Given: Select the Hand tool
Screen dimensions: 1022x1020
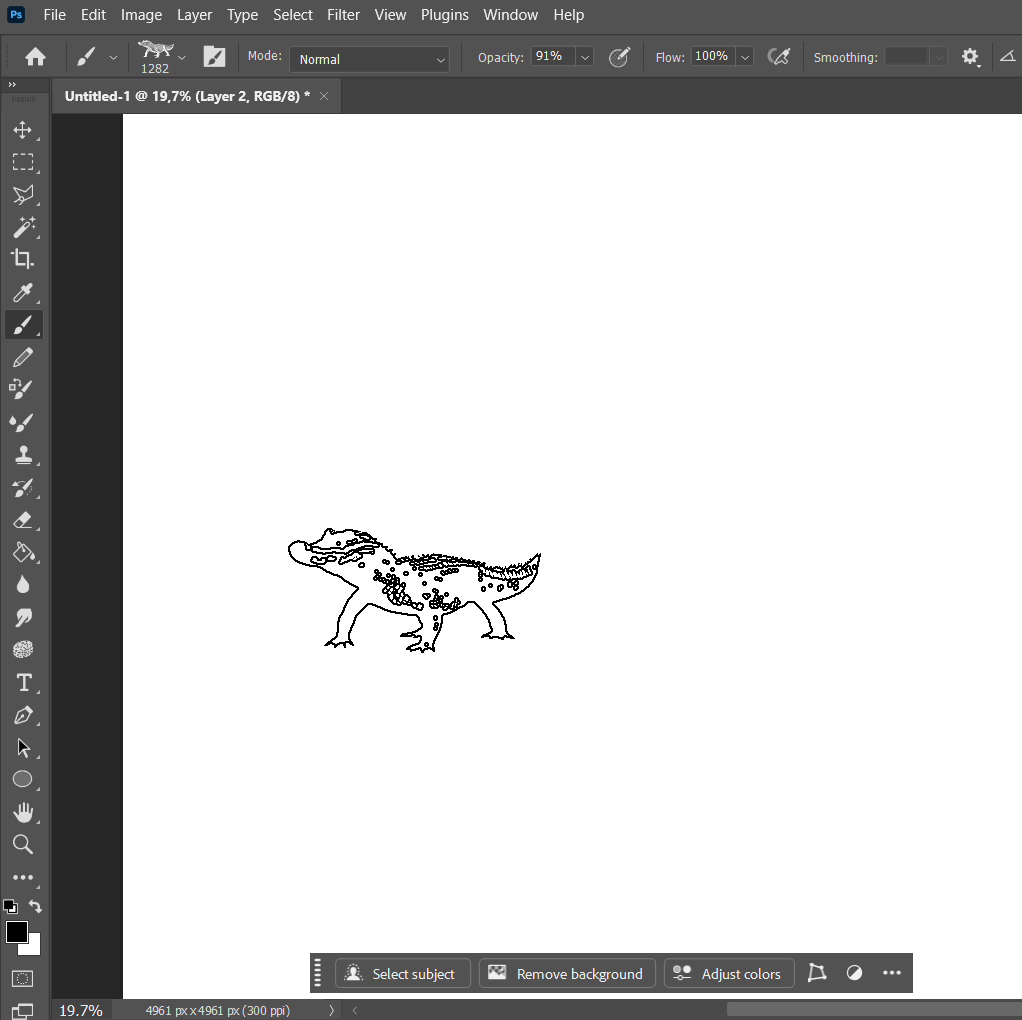Looking at the screenshot, I should pos(23,812).
